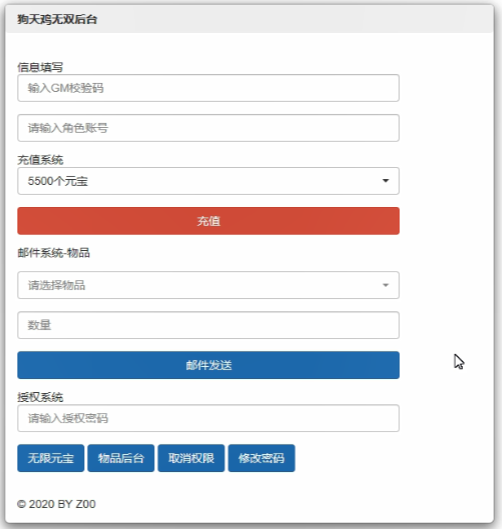502x529 pixels.
Task: Click the caret arrow beside 5500个元宝
Action: pos(386,181)
